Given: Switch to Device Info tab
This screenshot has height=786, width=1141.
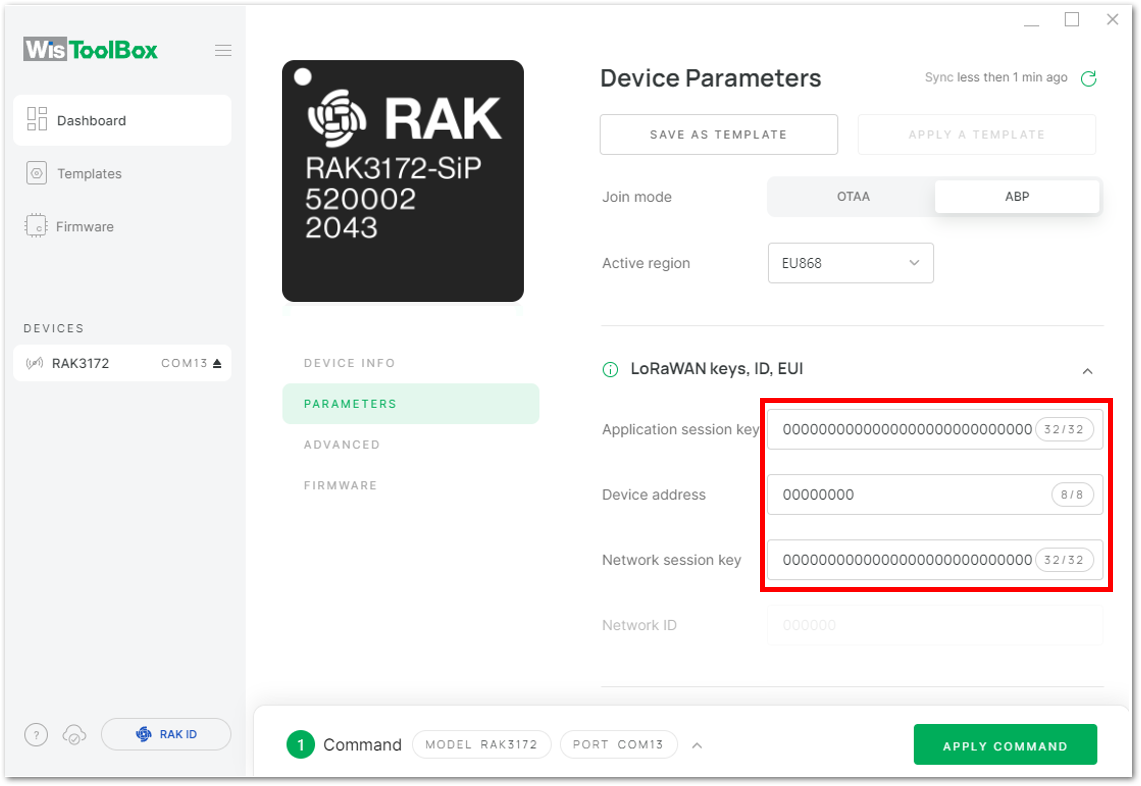Looking at the screenshot, I should pos(349,363).
